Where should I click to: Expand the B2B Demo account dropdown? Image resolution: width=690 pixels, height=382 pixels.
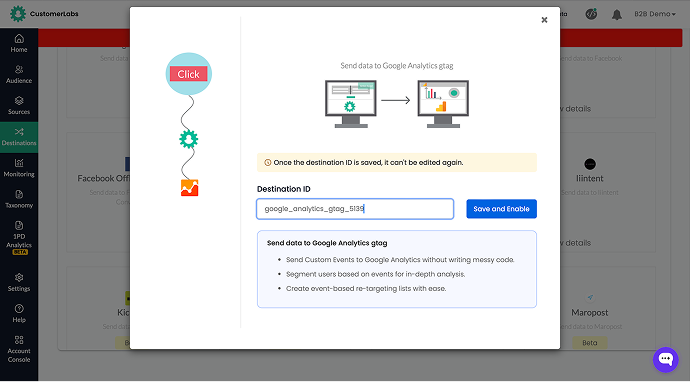coord(655,14)
